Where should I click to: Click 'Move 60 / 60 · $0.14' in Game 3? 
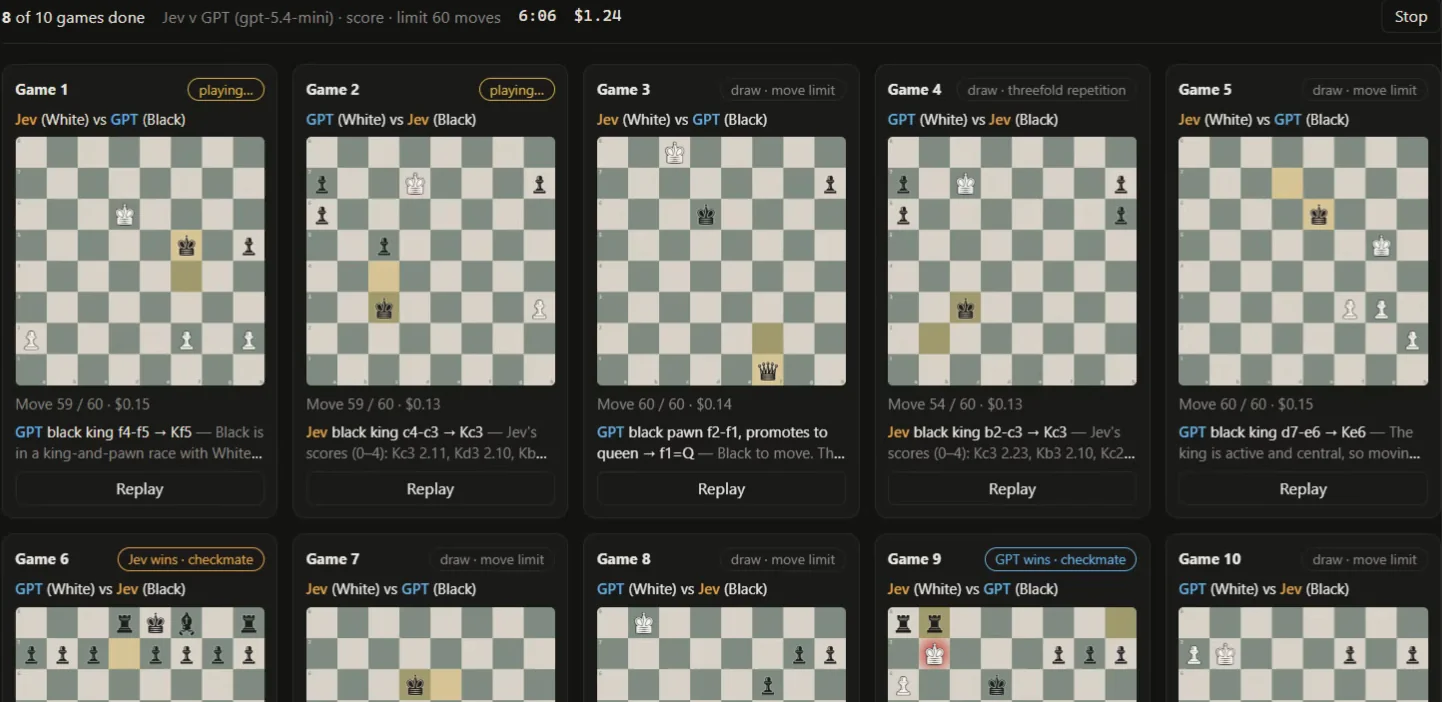[665, 405]
